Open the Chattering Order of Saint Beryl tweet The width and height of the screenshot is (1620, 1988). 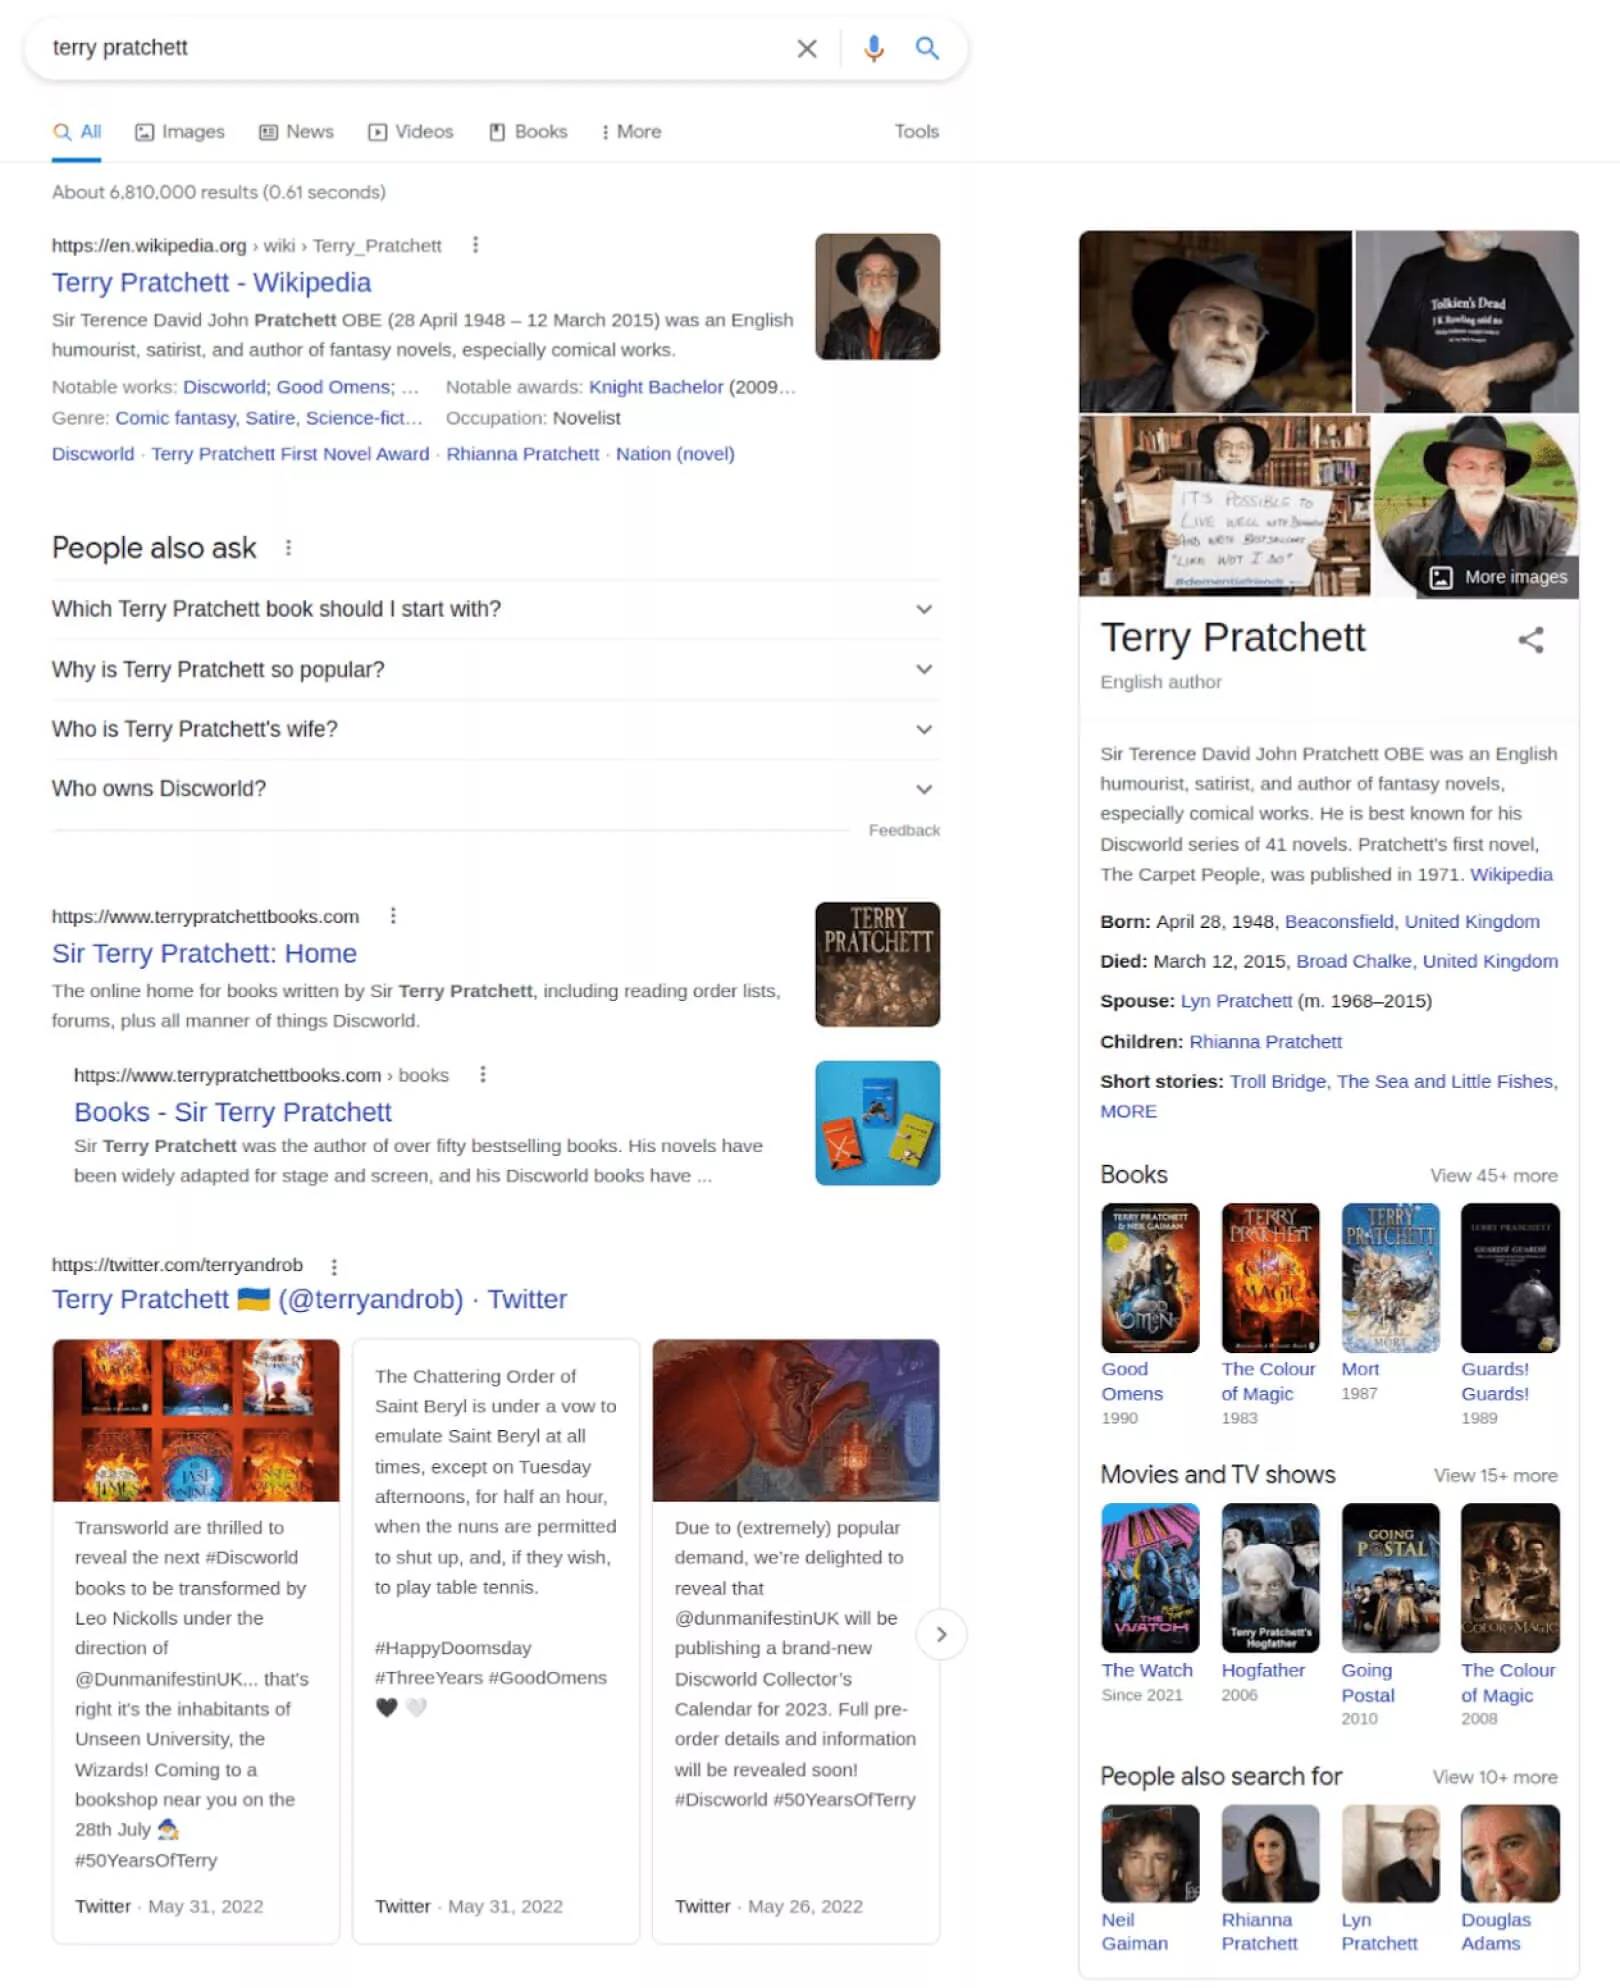[x=496, y=1641]
